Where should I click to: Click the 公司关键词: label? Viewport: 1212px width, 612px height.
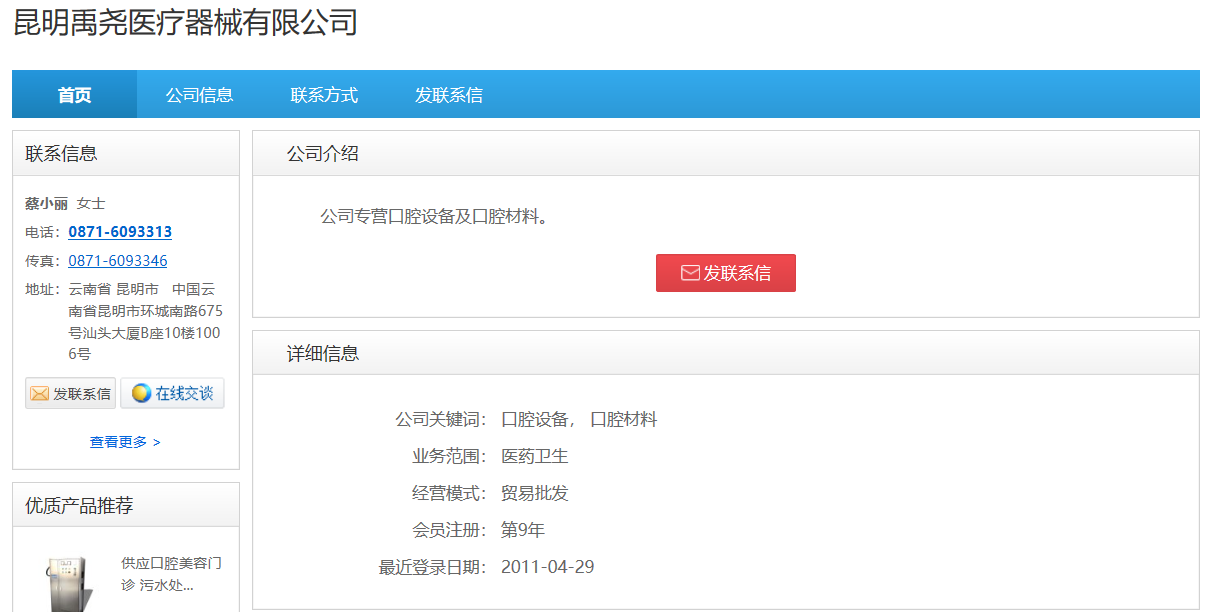(x=441, y=420)
